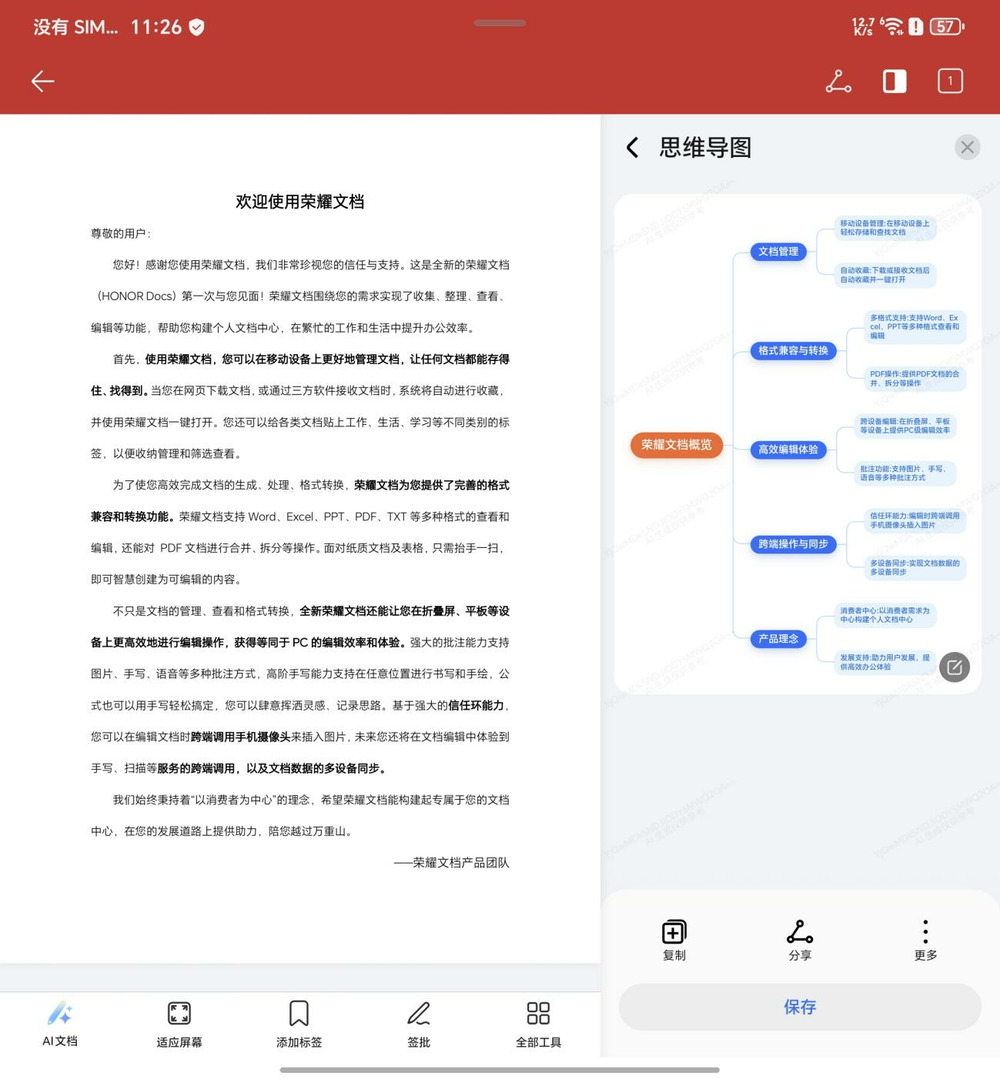This screenshot has width=1000, height=1083.
Task: Tap the 移动设备管理 leaf node
Action: (x=885, y=228)
